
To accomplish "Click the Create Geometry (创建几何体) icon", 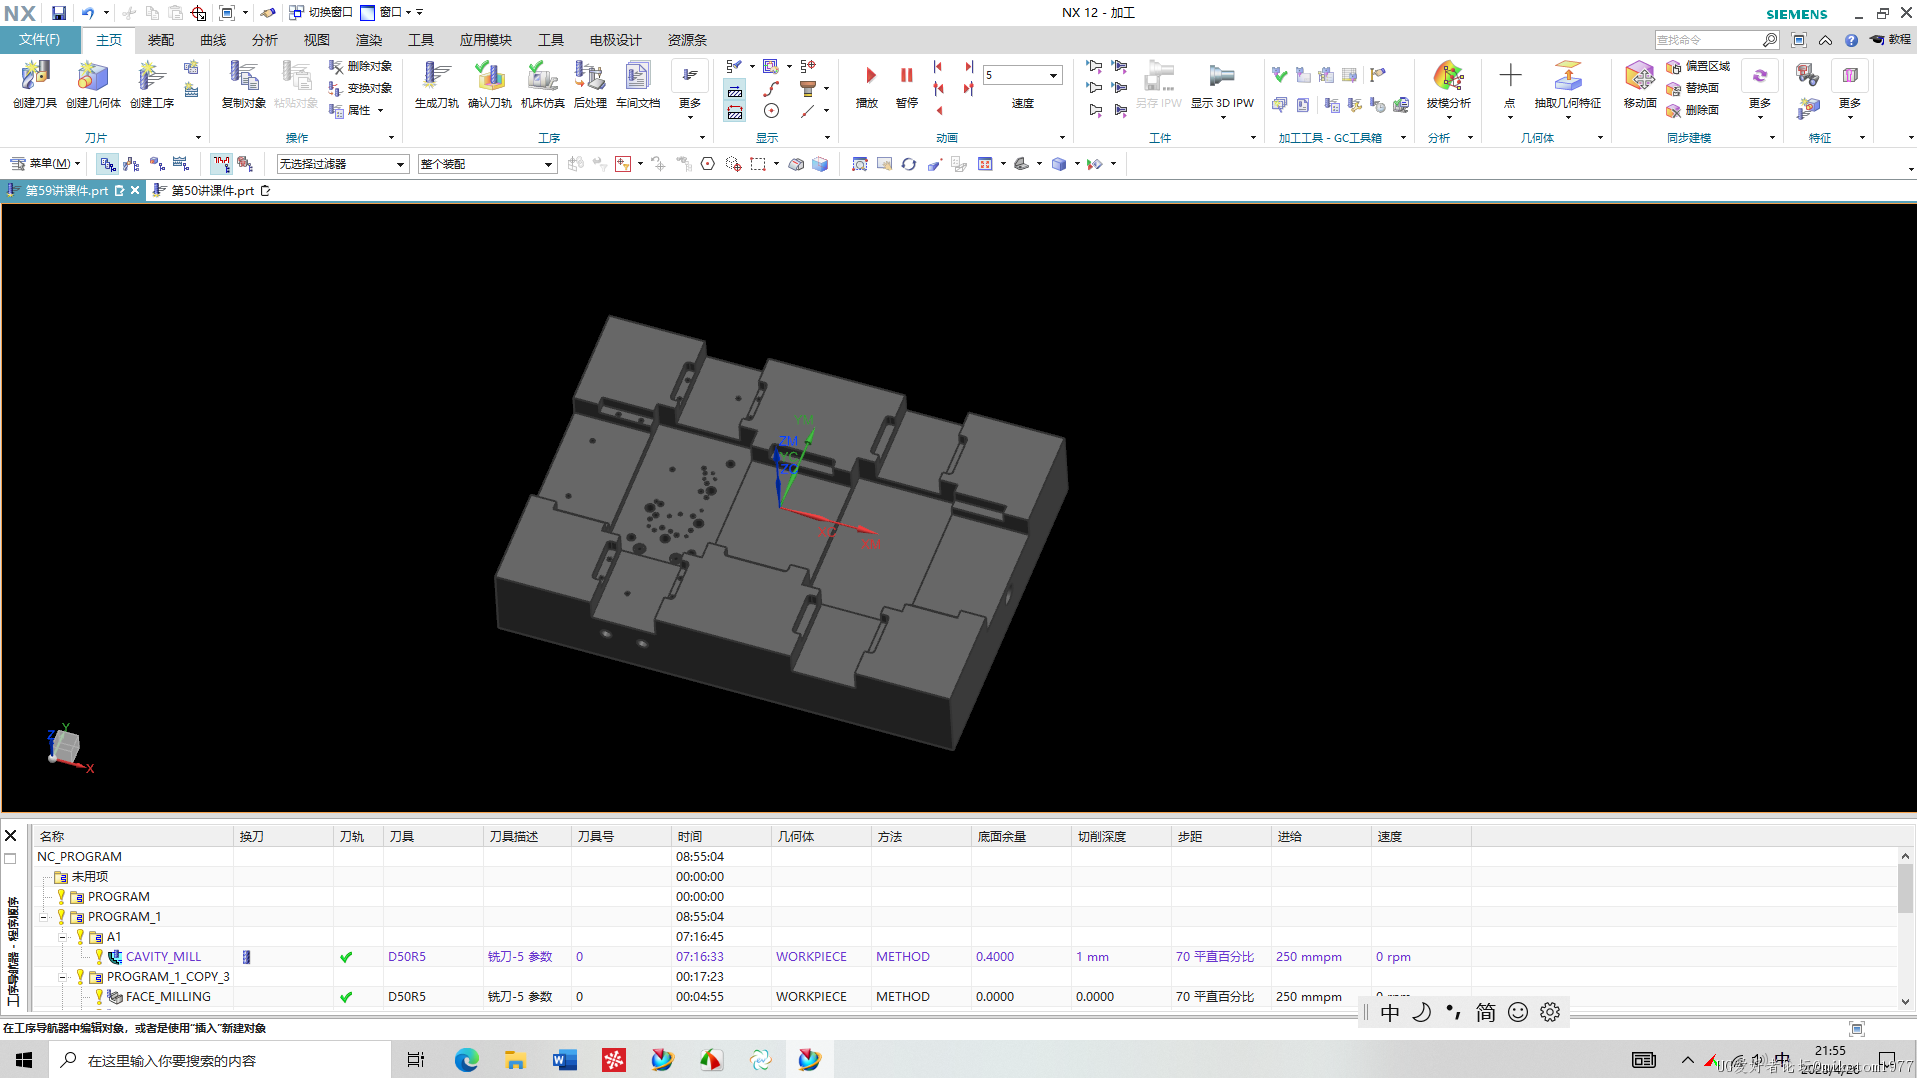I will pos(93,84).
